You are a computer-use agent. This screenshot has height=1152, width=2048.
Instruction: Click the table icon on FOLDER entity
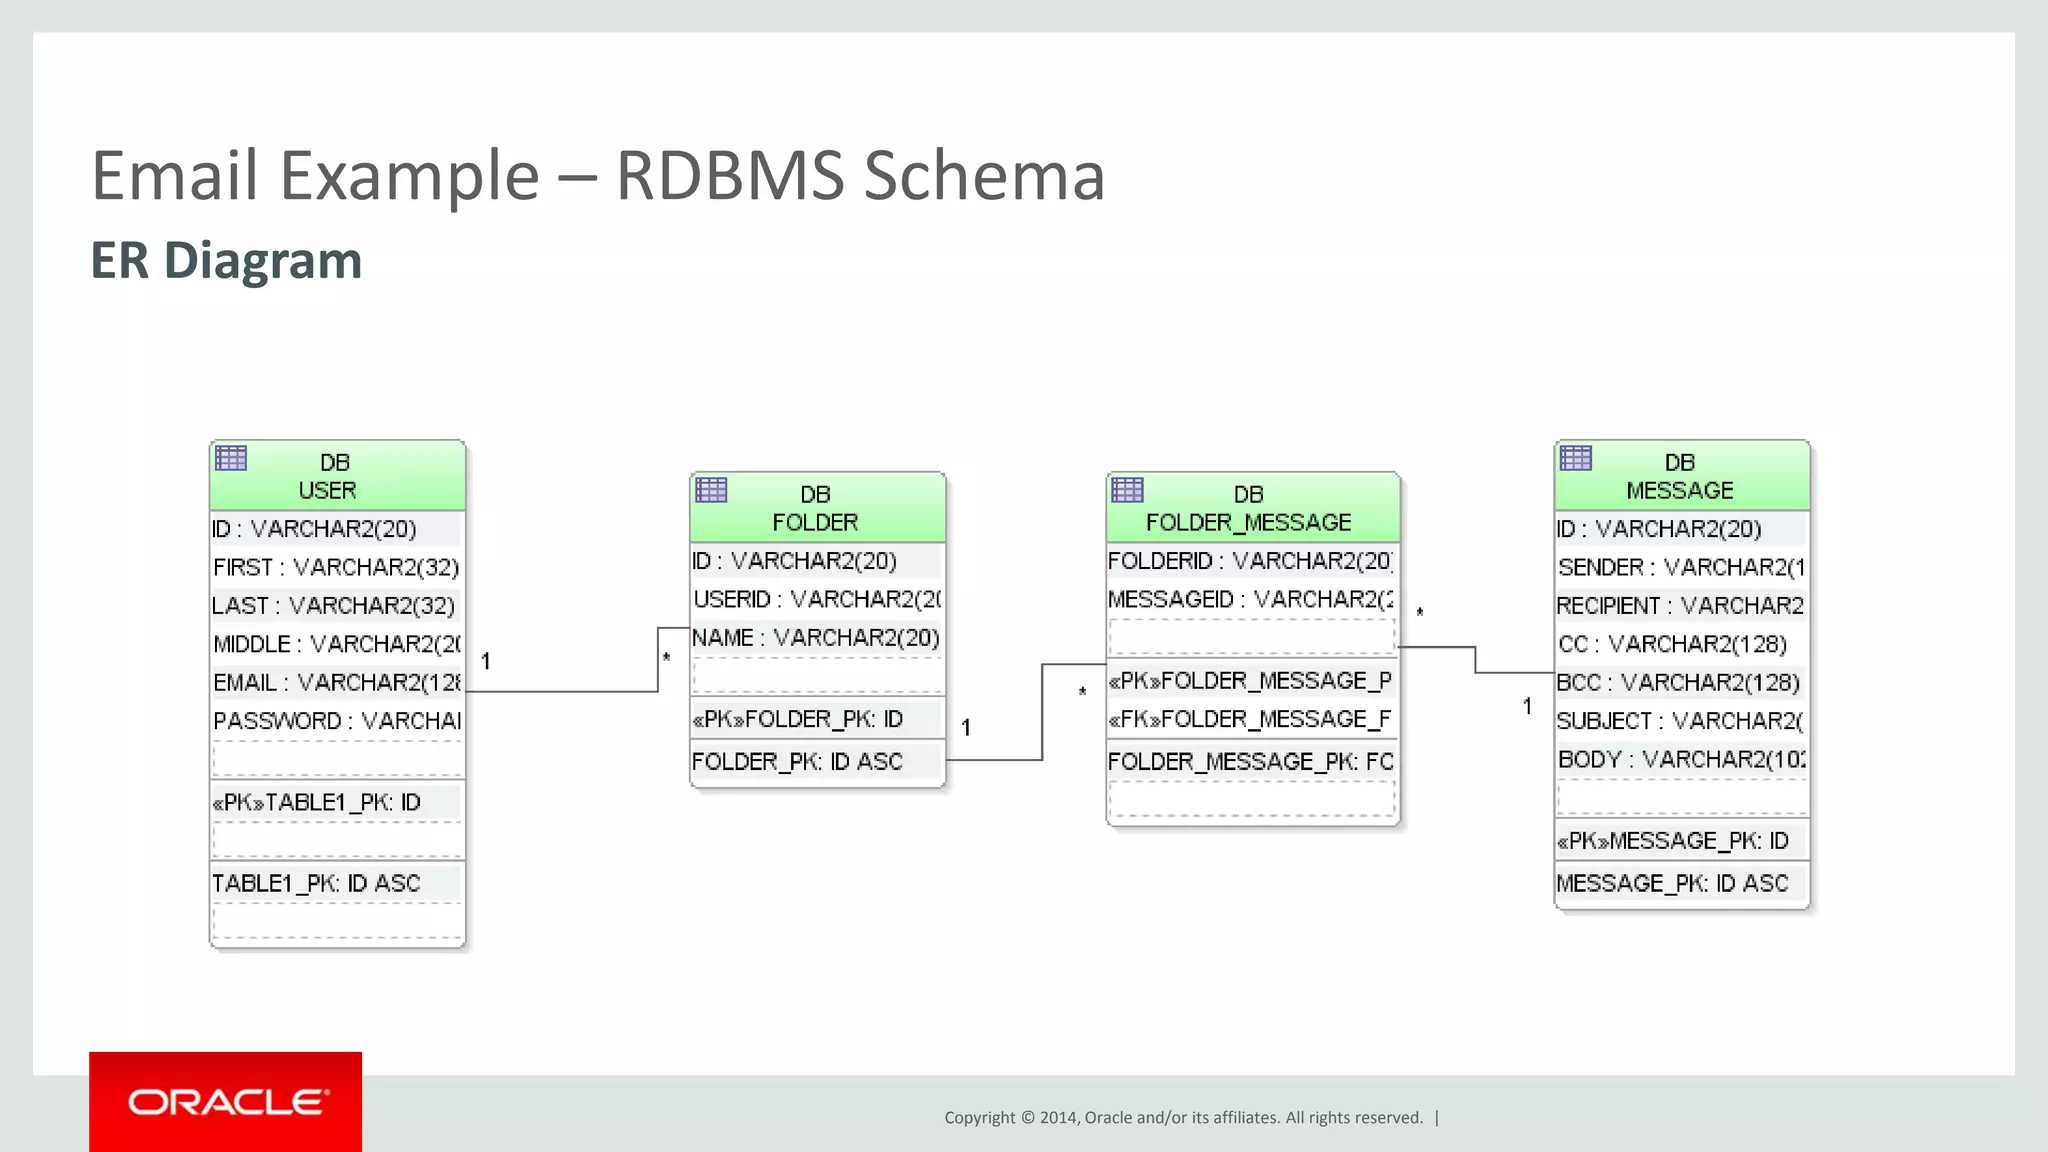[711, 490]
